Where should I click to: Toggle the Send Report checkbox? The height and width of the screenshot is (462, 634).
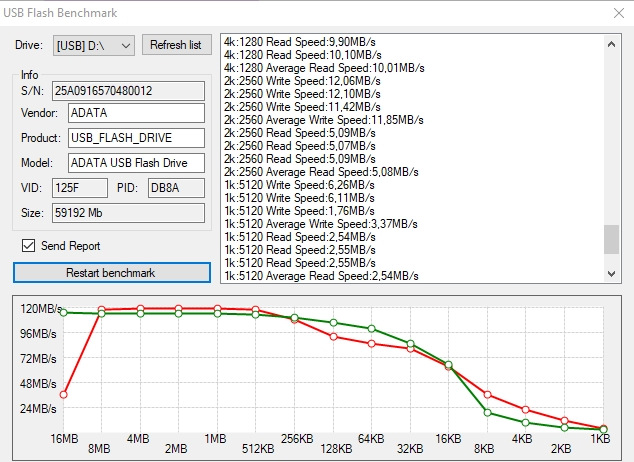coord(28,245)
